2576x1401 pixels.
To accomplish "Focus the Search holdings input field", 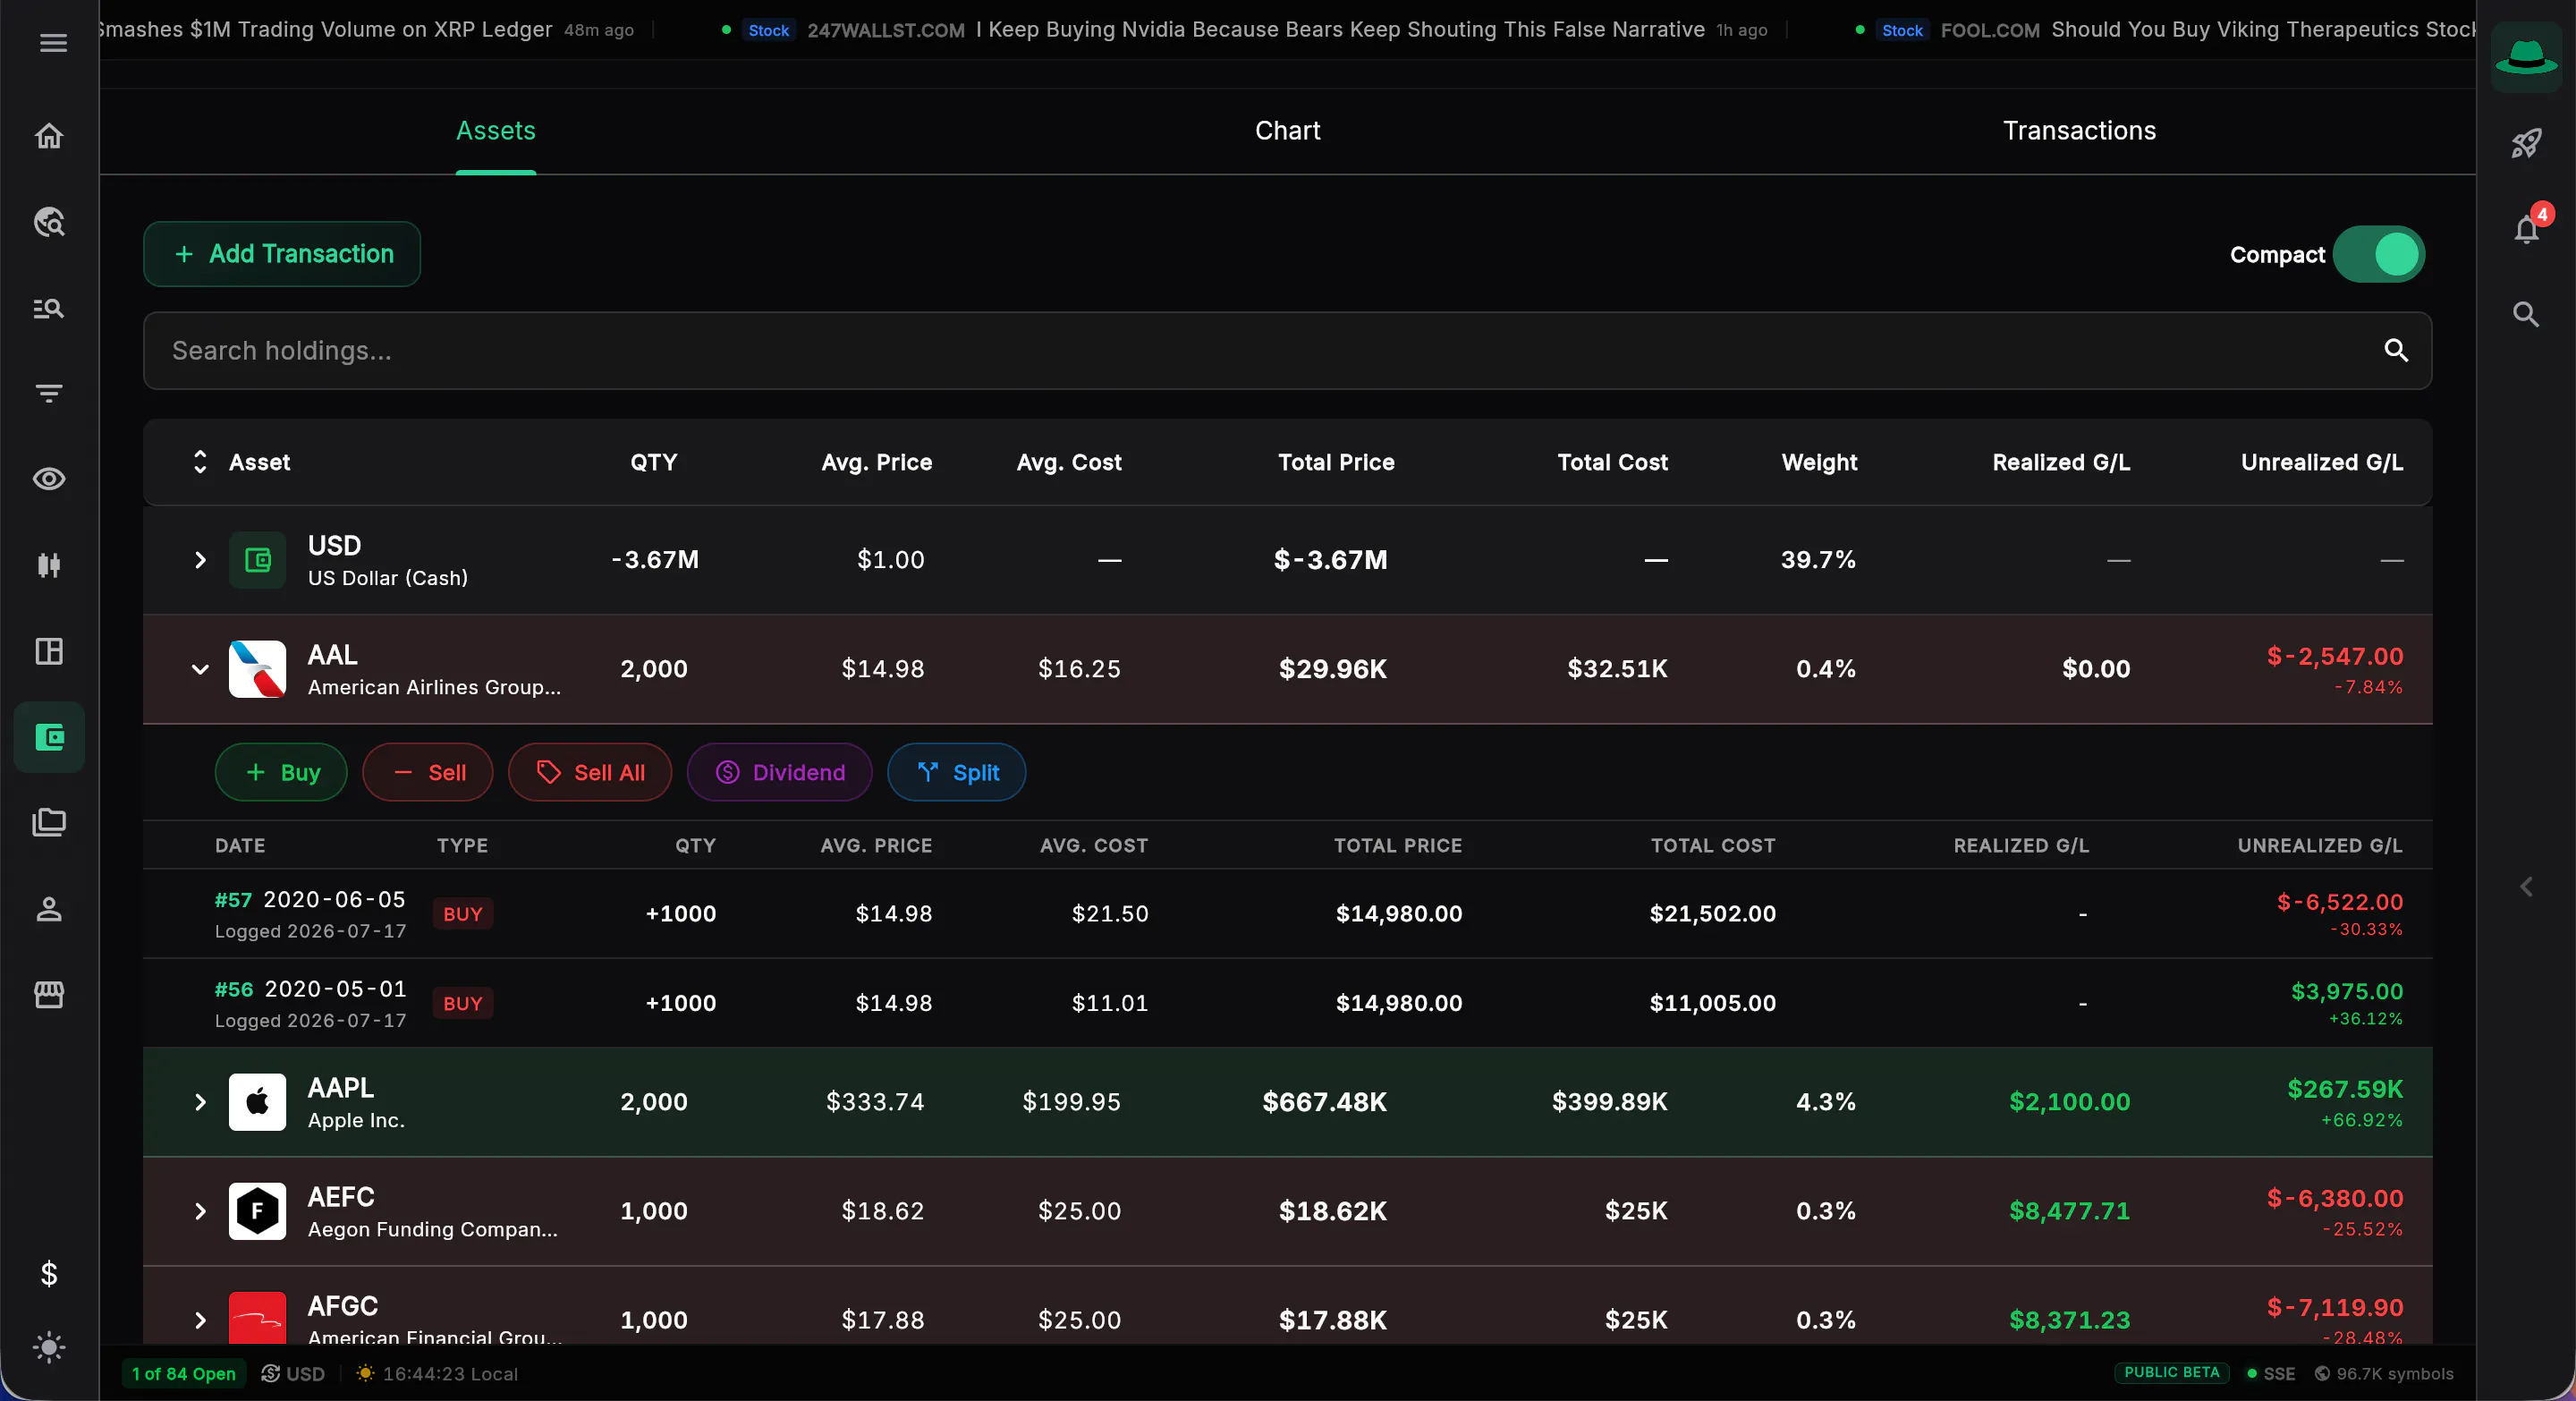I will click(x=1288, y=351).
